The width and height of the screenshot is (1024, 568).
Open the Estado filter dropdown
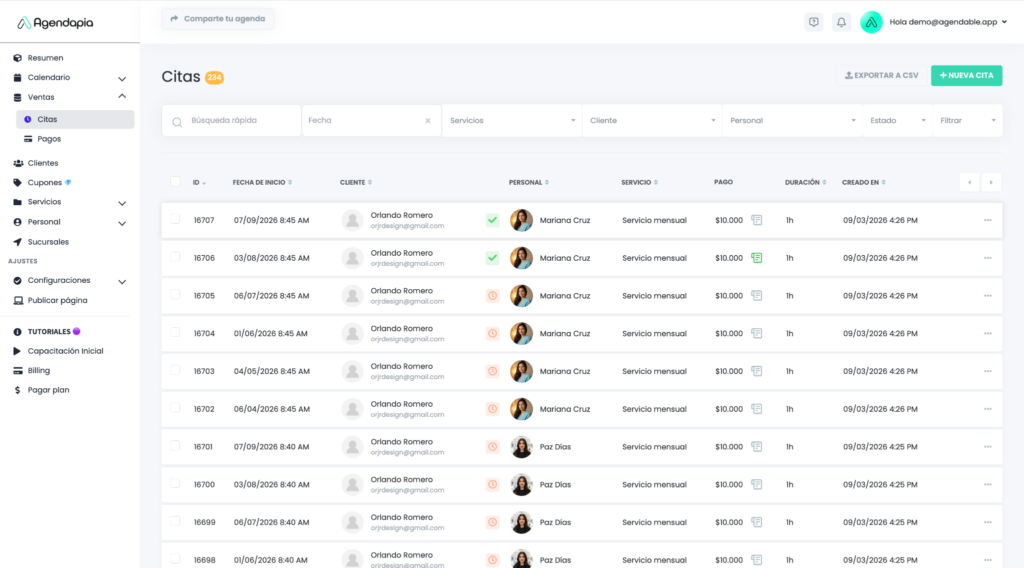click(x=897, y=121)
